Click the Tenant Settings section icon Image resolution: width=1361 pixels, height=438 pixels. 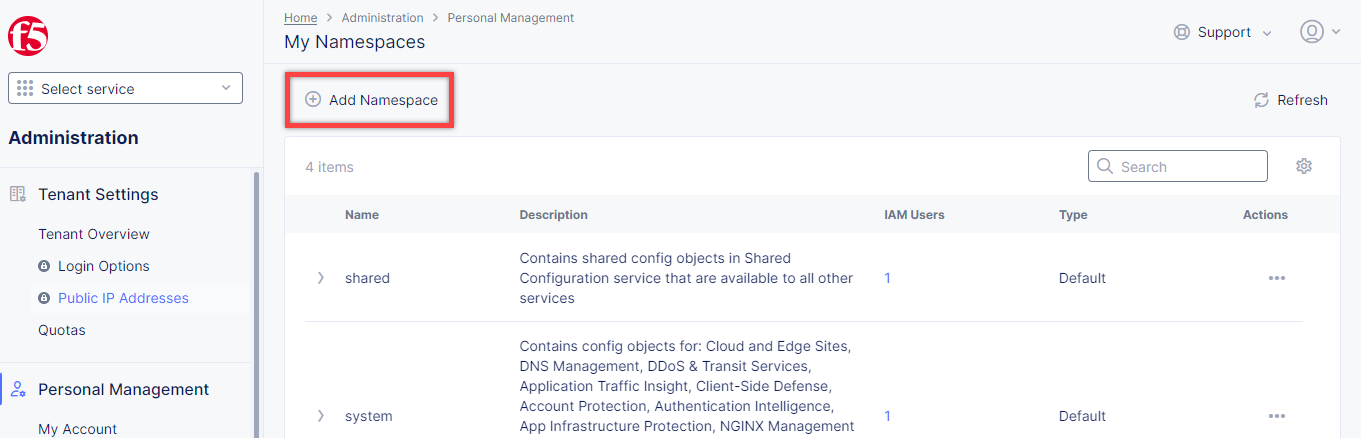coord(18,194)
